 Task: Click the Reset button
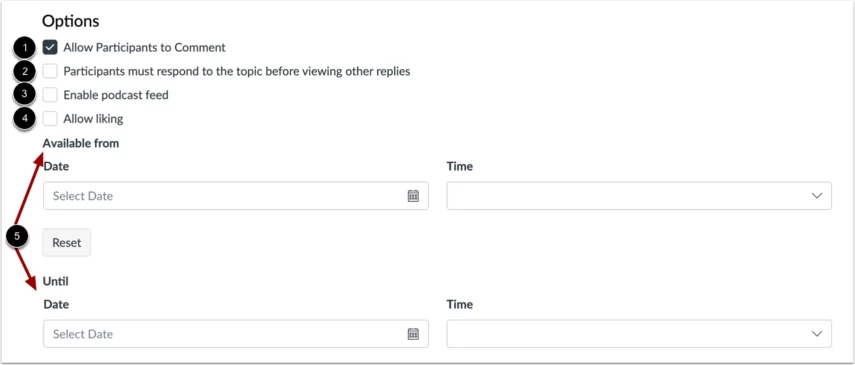pos(67,243)
